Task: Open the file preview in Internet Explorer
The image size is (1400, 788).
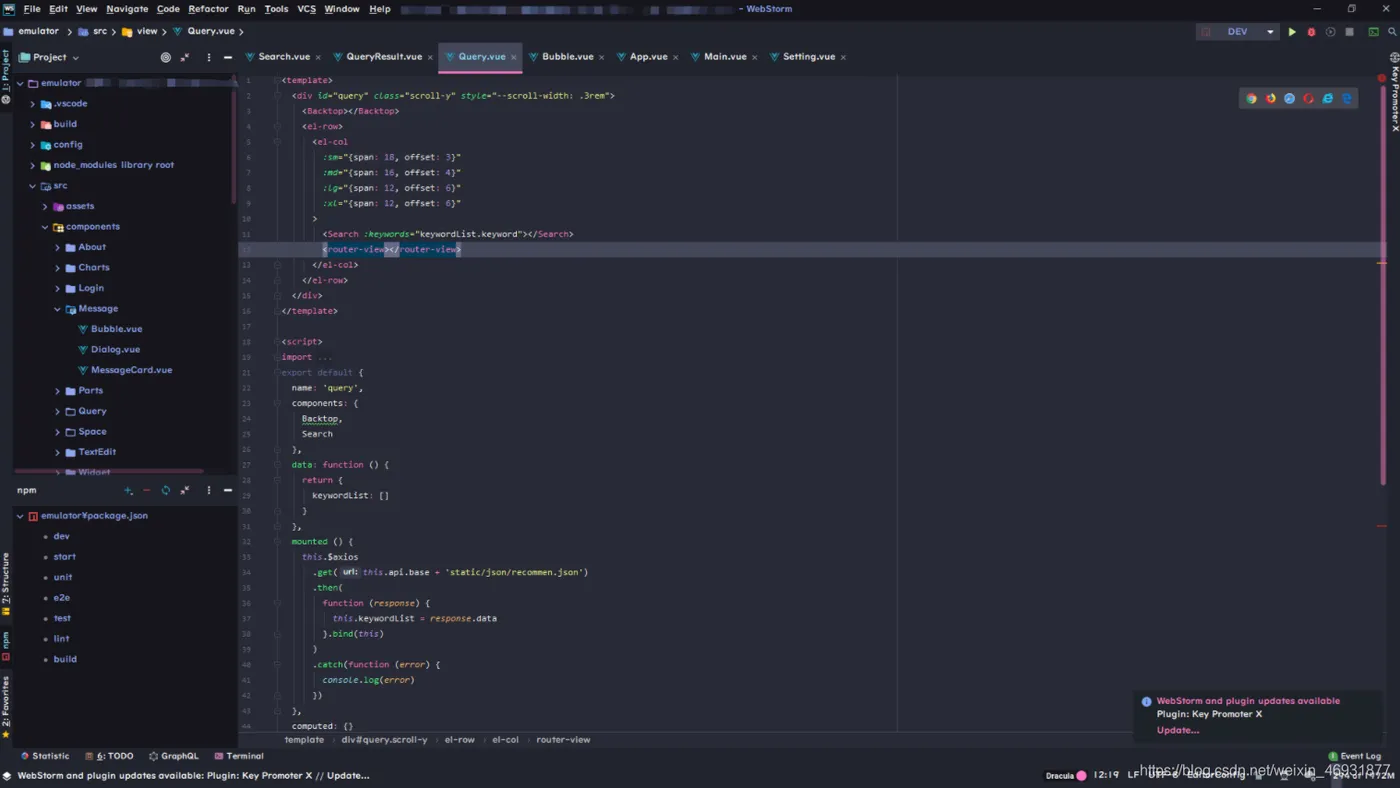Action: [1327, 98]
